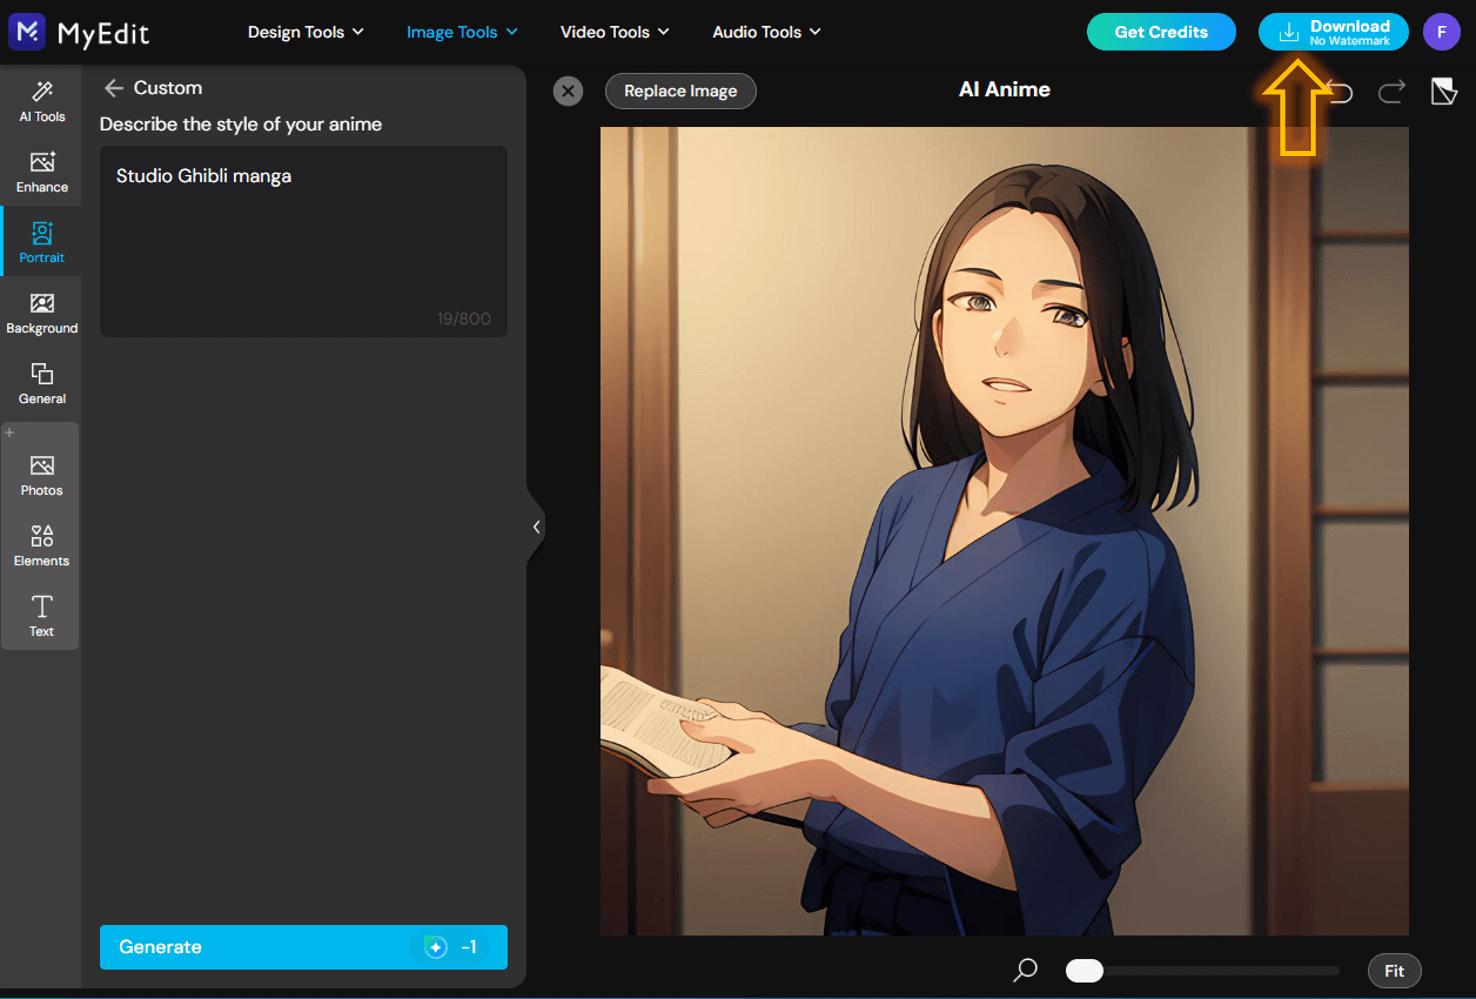Click the Studio Ghibli manga text field
The height and width of the screenshot is (999, 1476).
pos(302,240)
